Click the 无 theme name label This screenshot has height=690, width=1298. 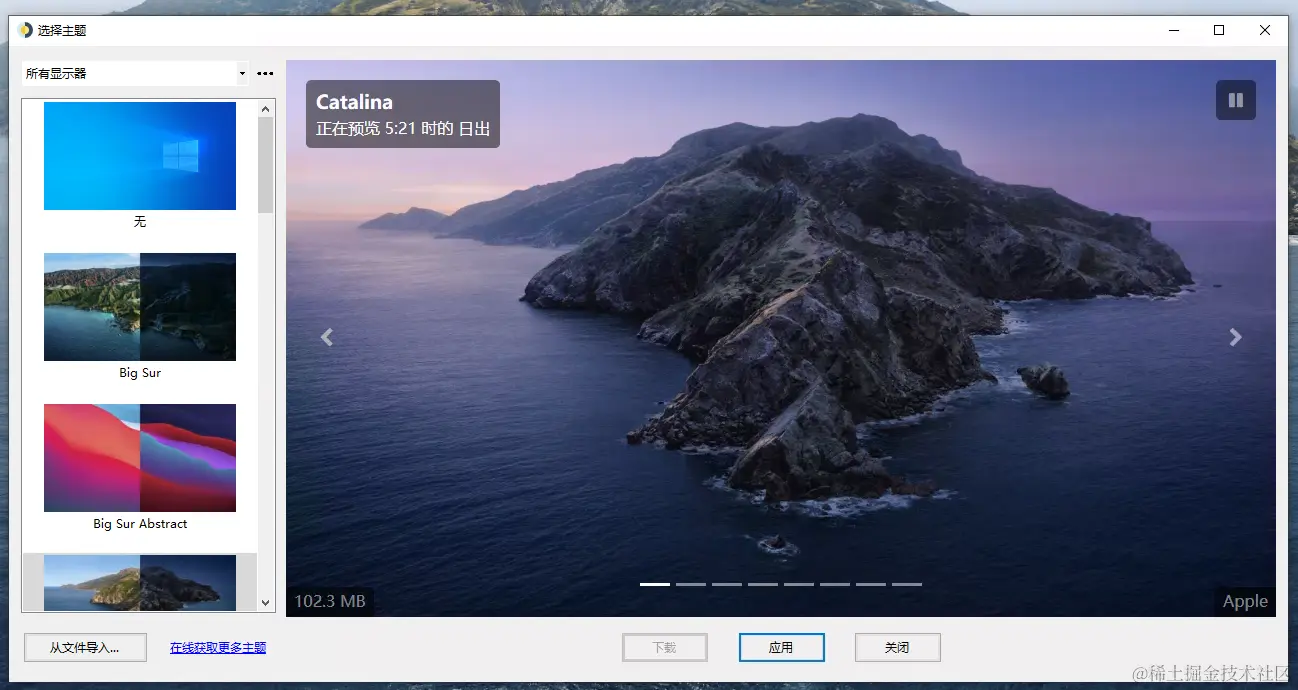pyautogui.click(x=140, y=222)
